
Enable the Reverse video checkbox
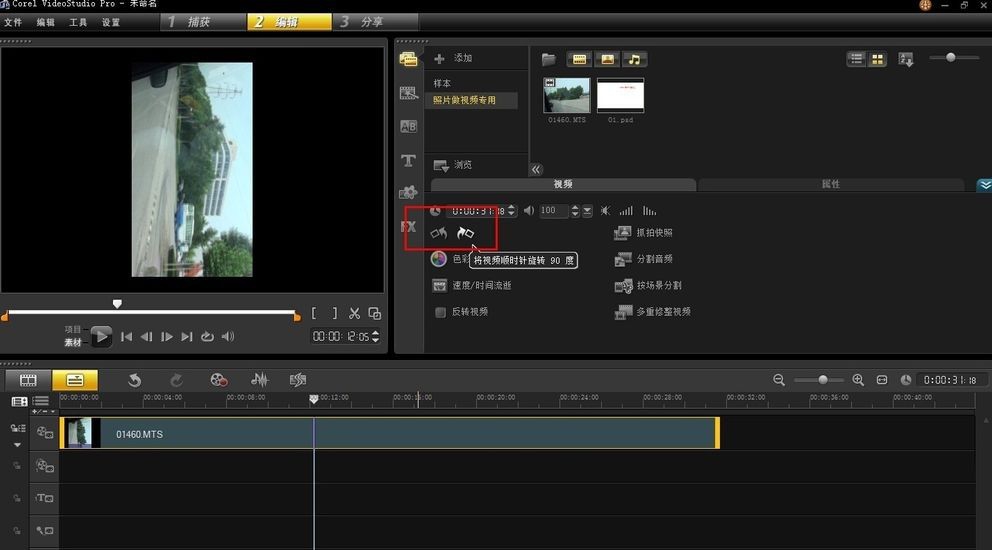(x=440, y=312)
